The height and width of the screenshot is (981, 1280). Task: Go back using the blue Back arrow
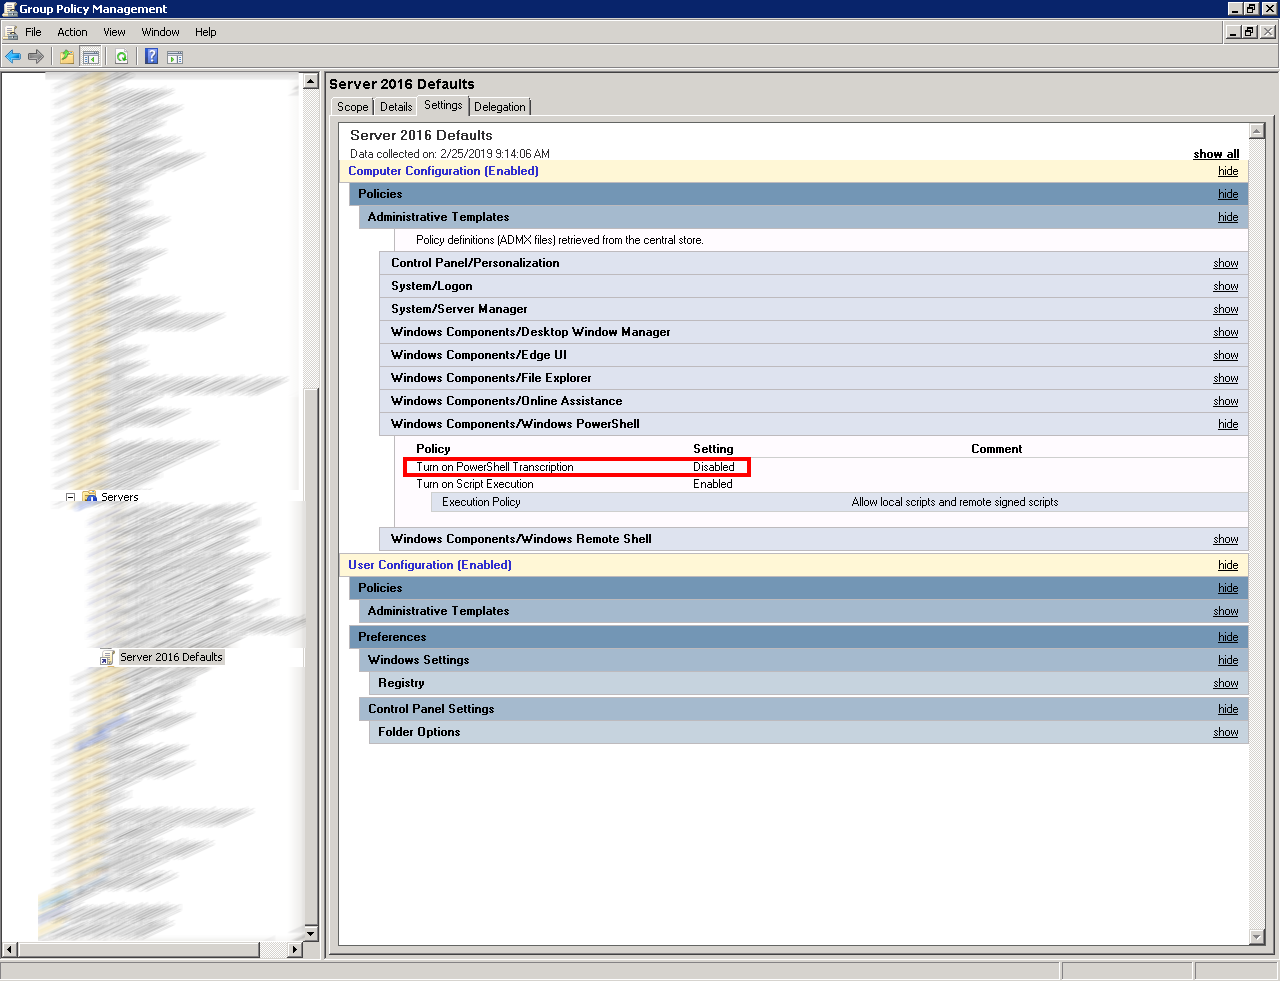13,56
